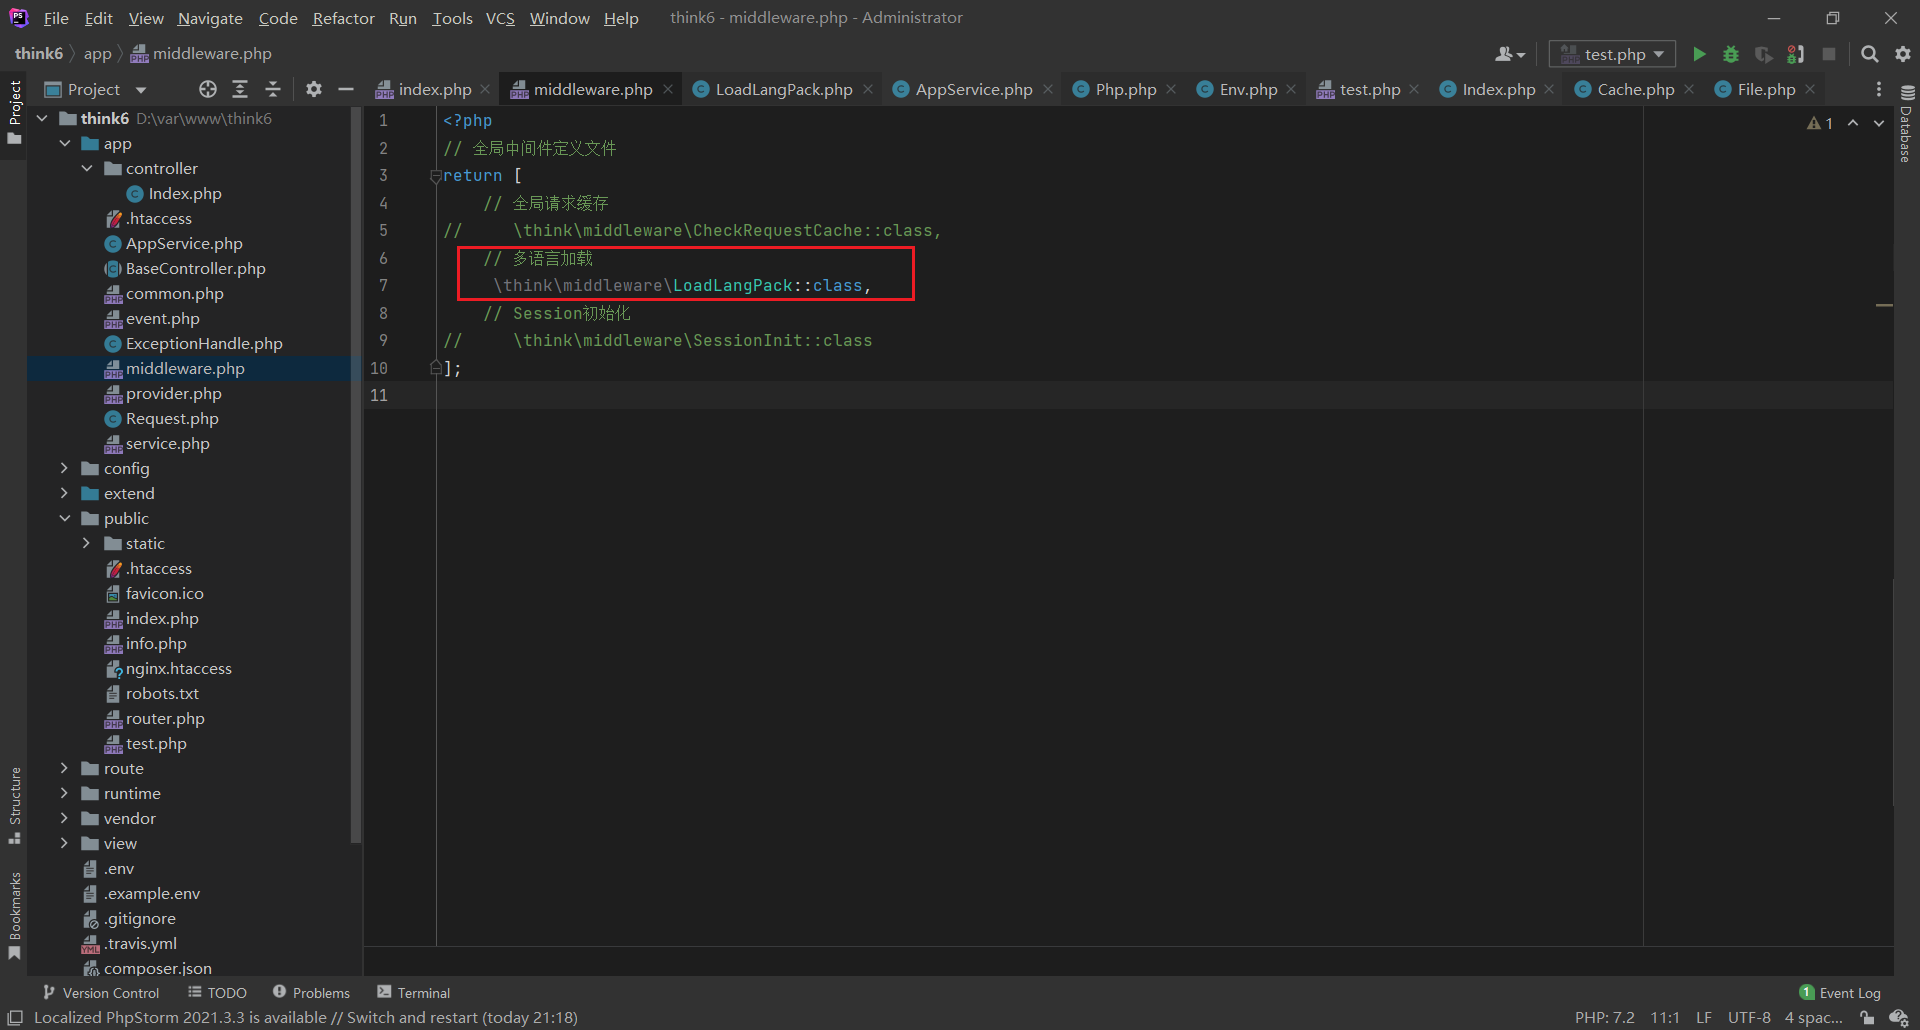Open the TODO tool window
This screenshot has height=1030, width=1920.
point(217,993)
